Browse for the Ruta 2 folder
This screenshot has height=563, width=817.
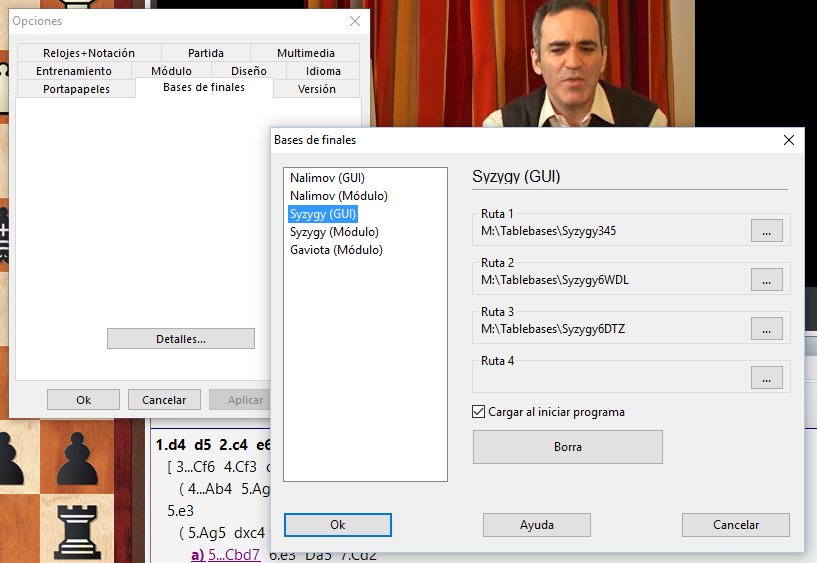[x=766, y=280]
